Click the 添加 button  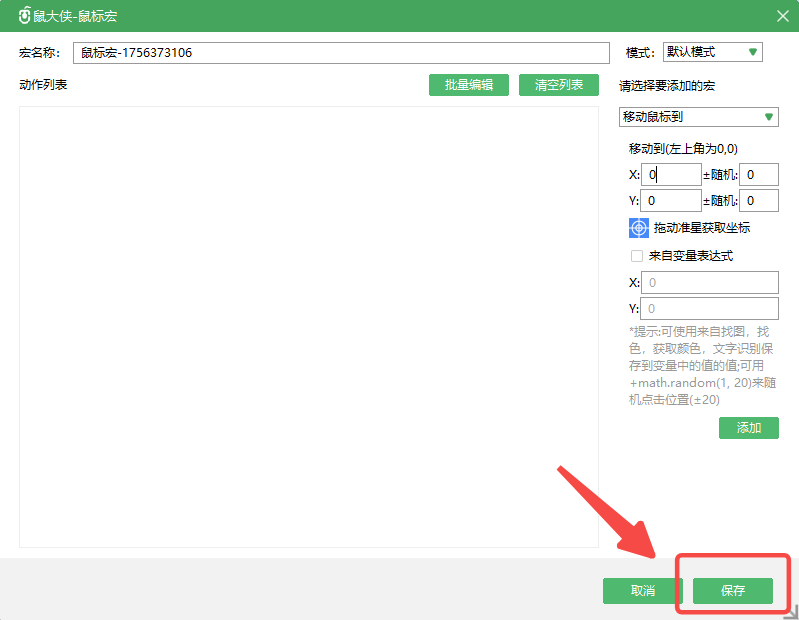(748, 428)
